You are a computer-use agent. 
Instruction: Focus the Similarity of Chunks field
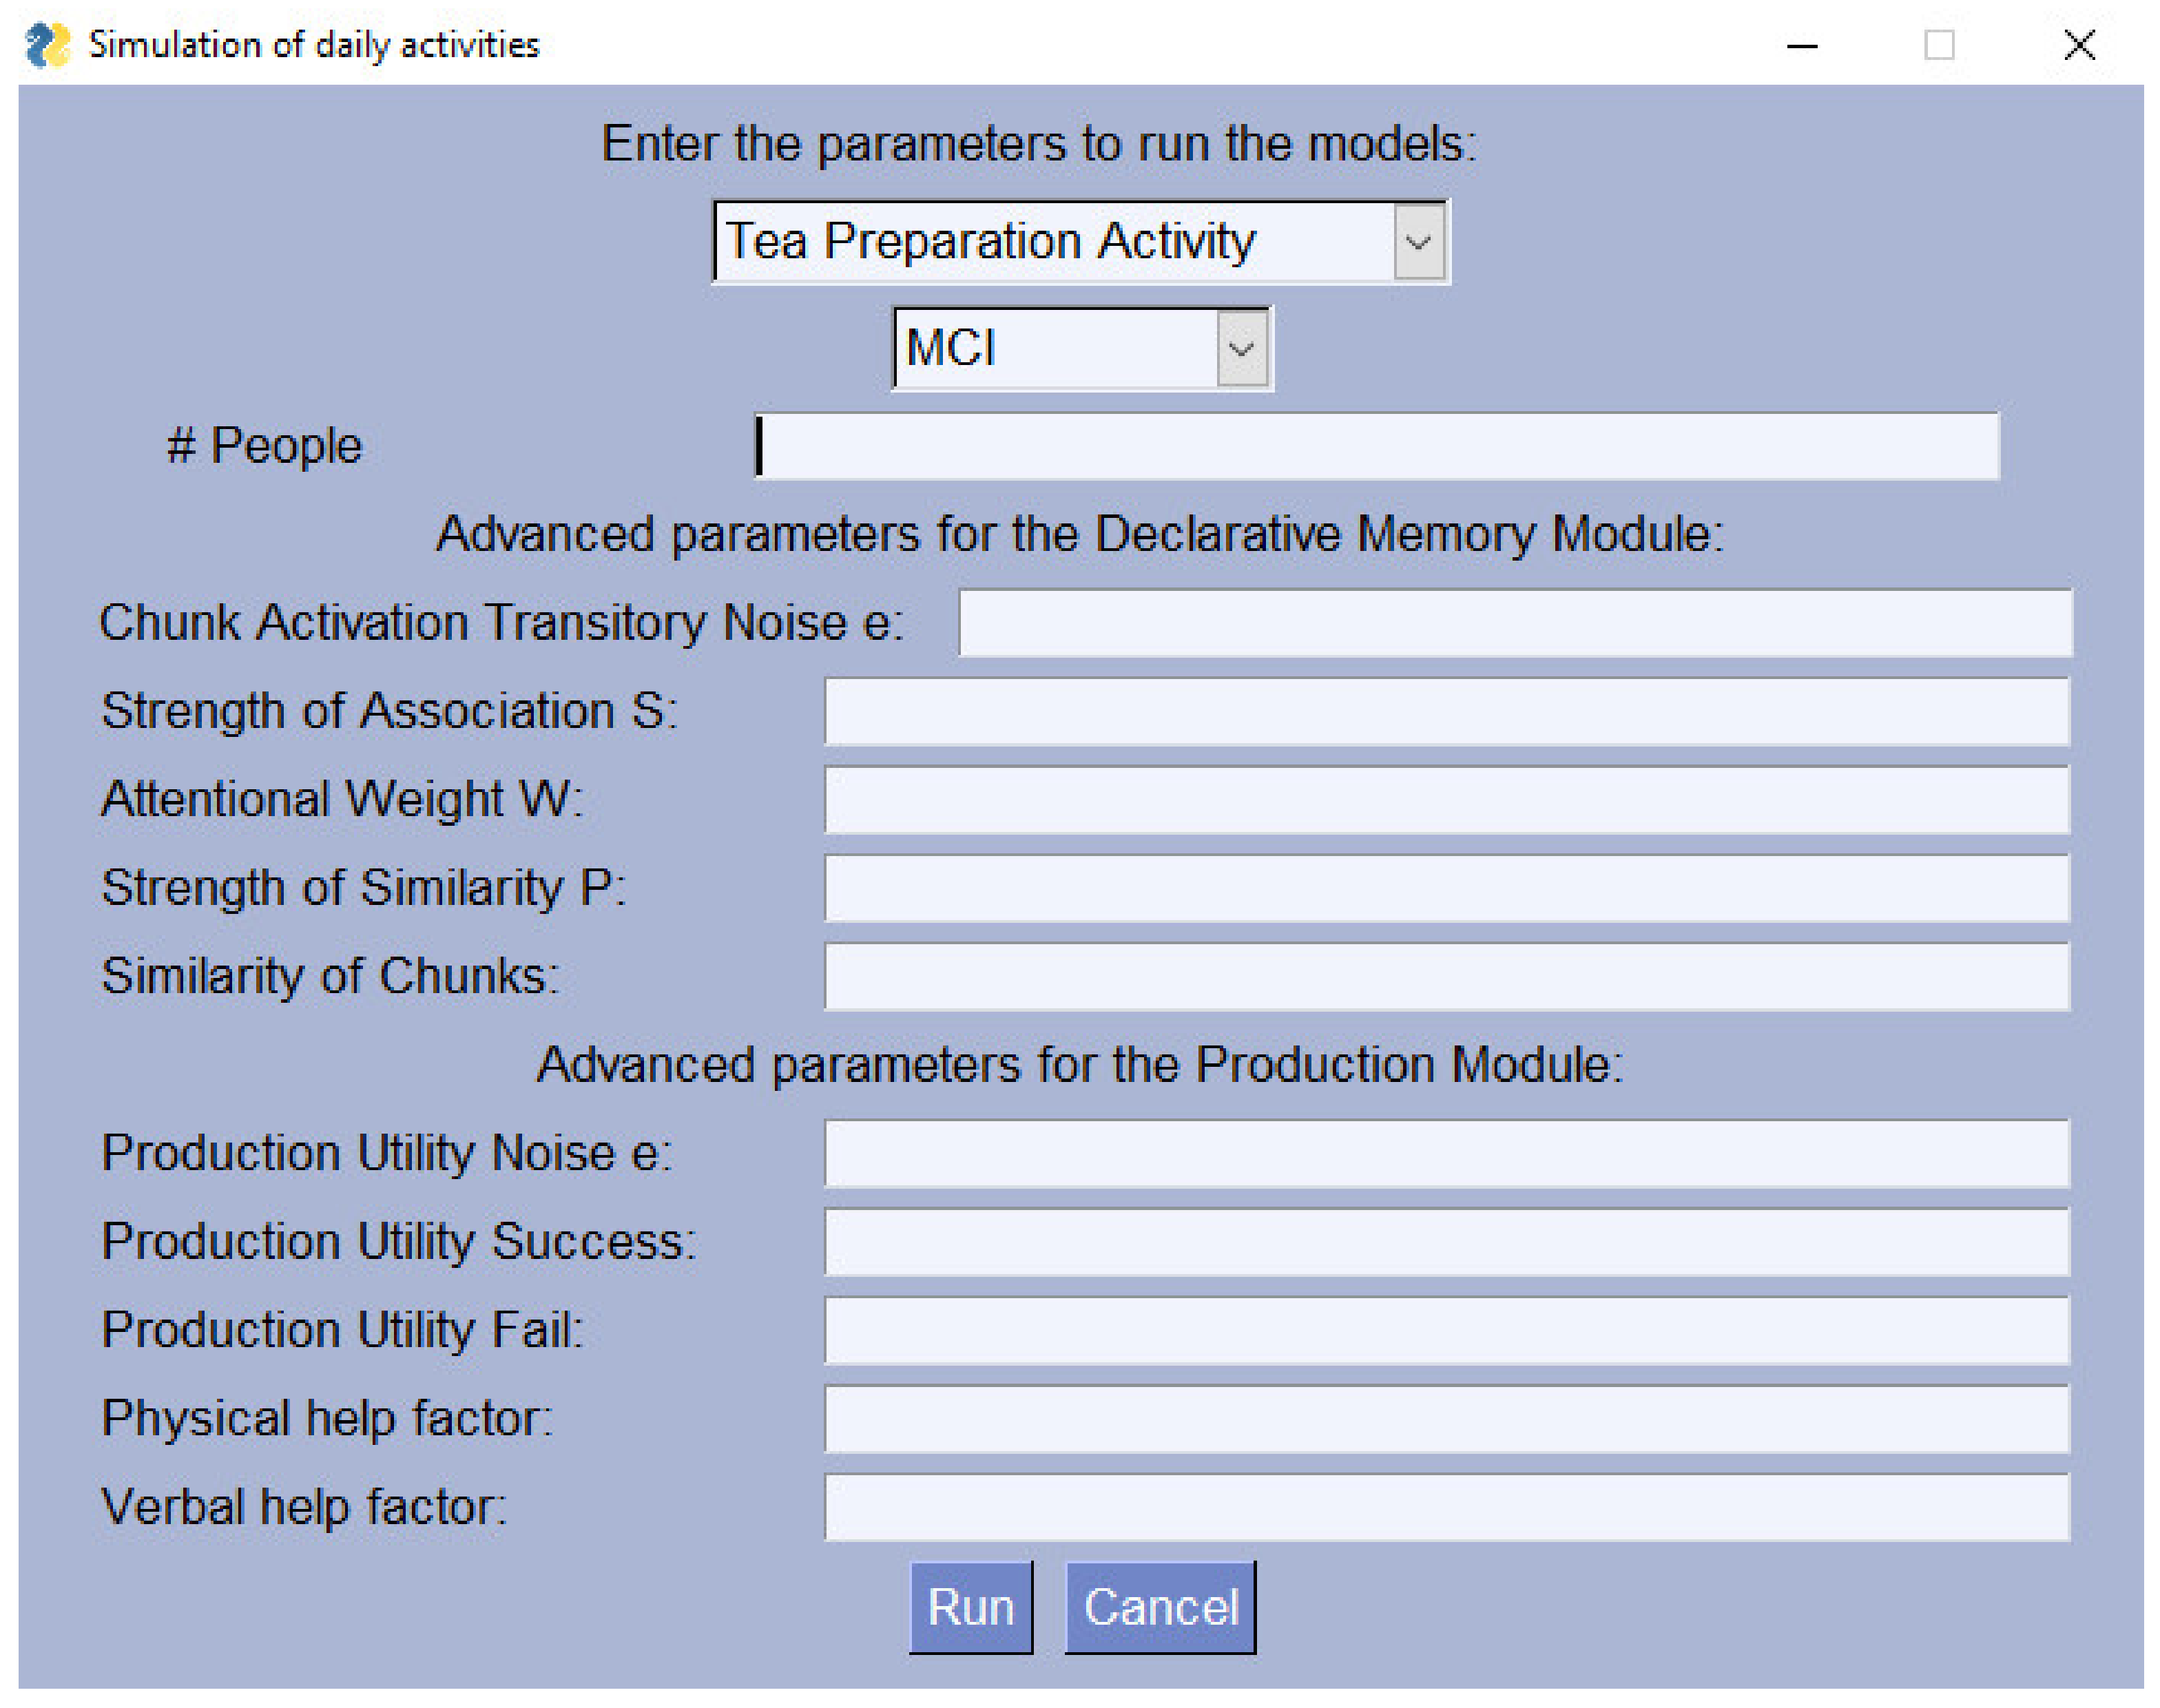pyautogui.click(x=1446, y=976)
